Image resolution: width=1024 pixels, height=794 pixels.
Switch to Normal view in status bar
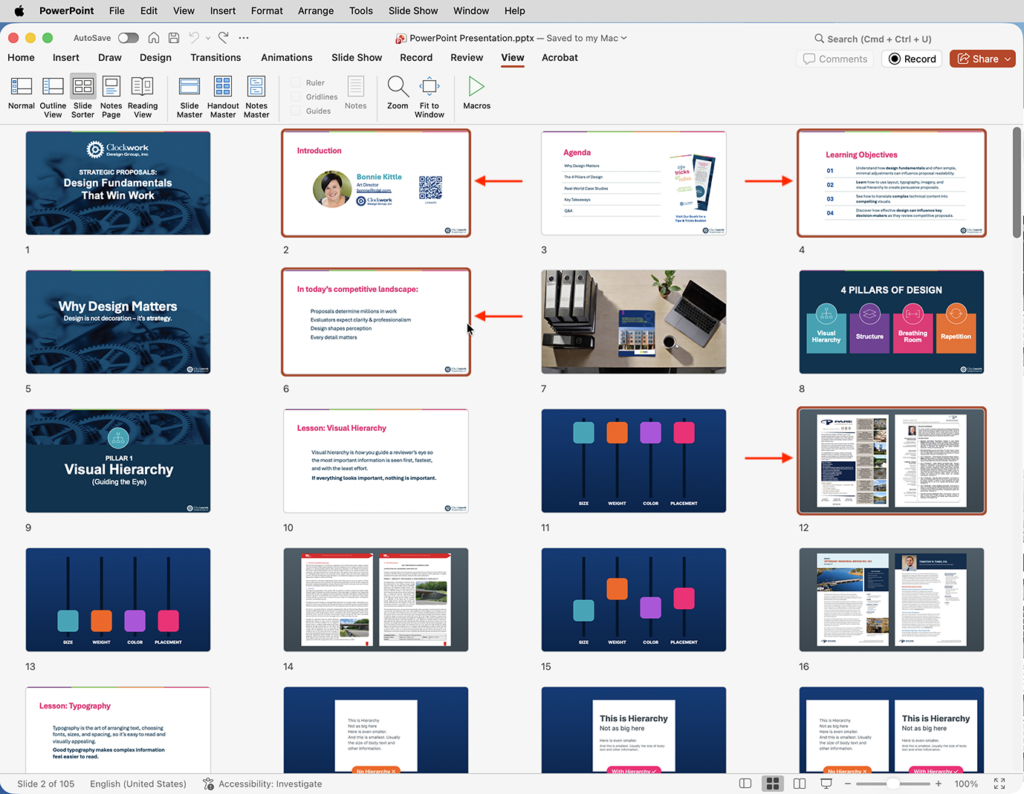[745, 784]
